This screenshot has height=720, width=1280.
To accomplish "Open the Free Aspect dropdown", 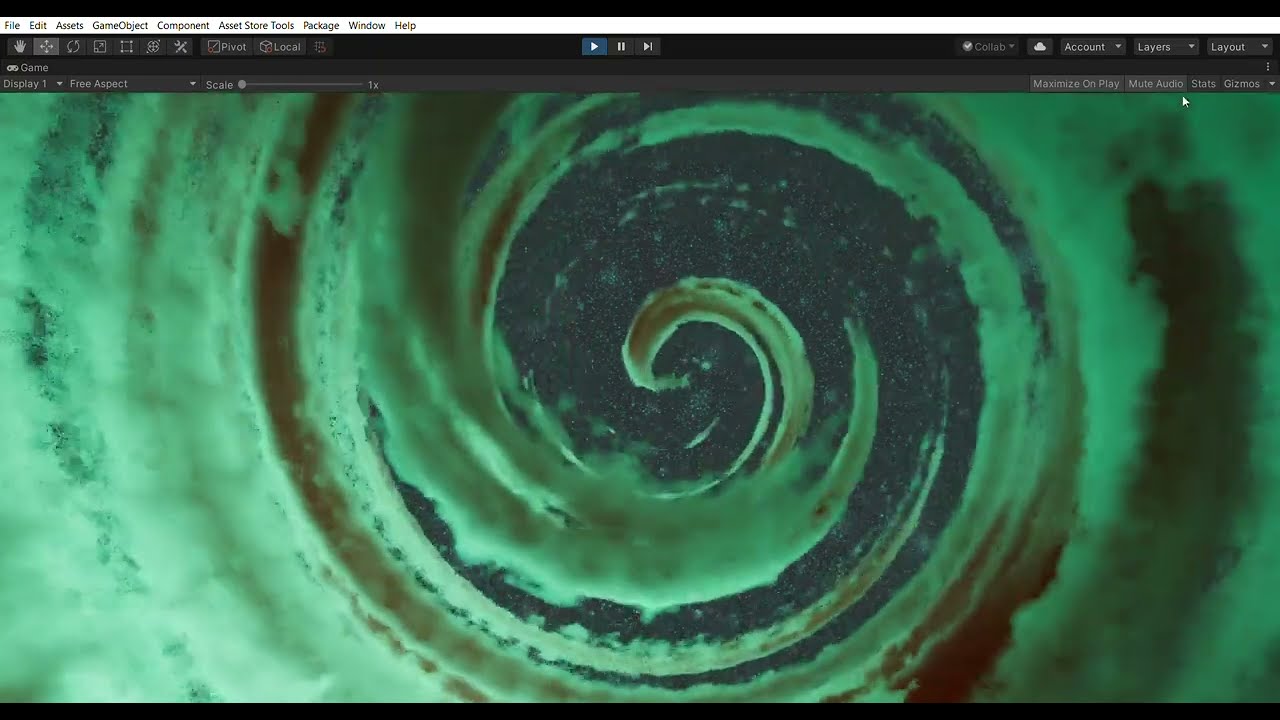I will click(133, 84).
